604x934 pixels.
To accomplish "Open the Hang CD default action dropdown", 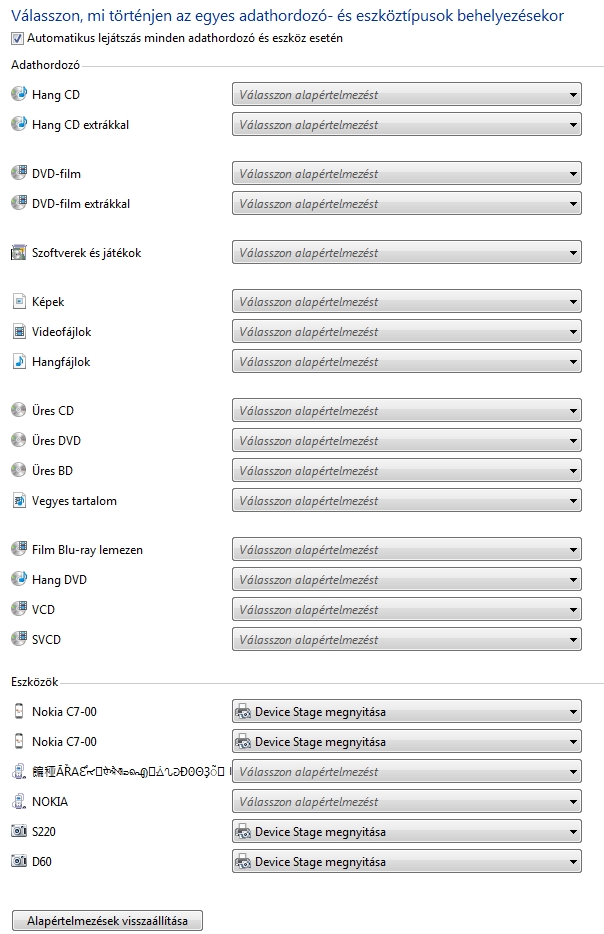I will coord(406,95).
